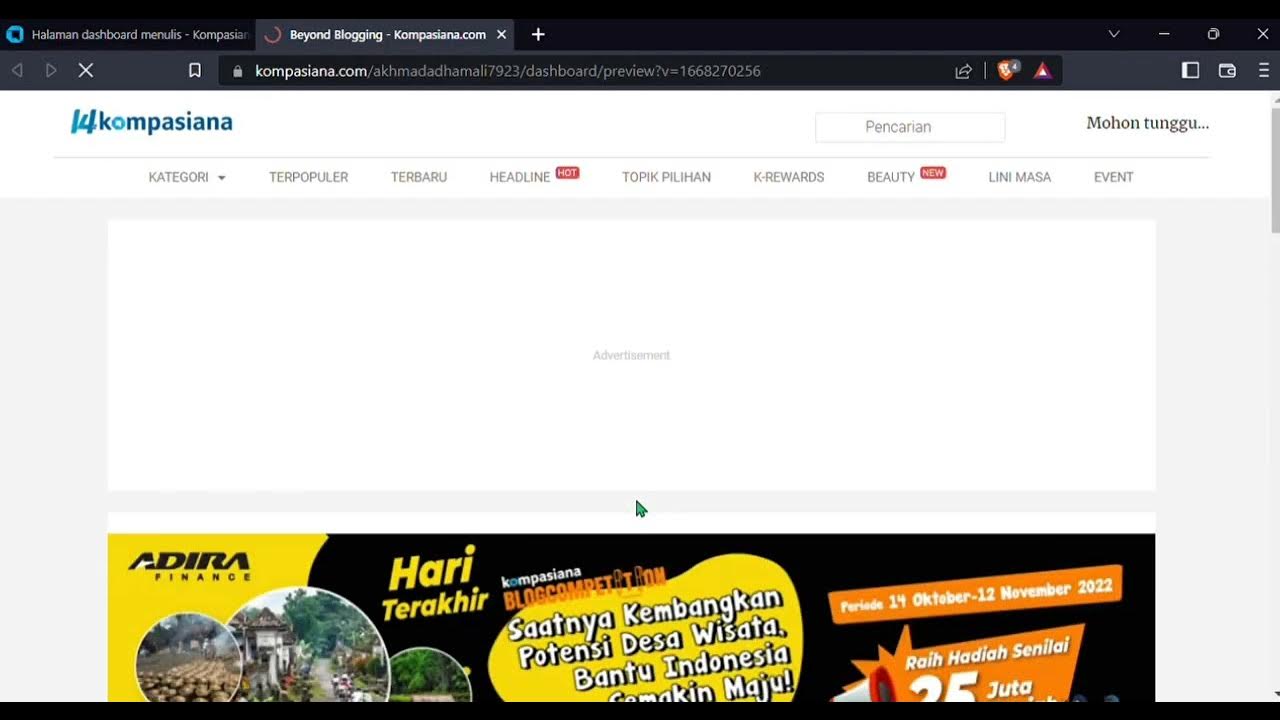Open the Adira Finance blog competition banner
This screenshot has height=720, width=1280.
[631, 617]
